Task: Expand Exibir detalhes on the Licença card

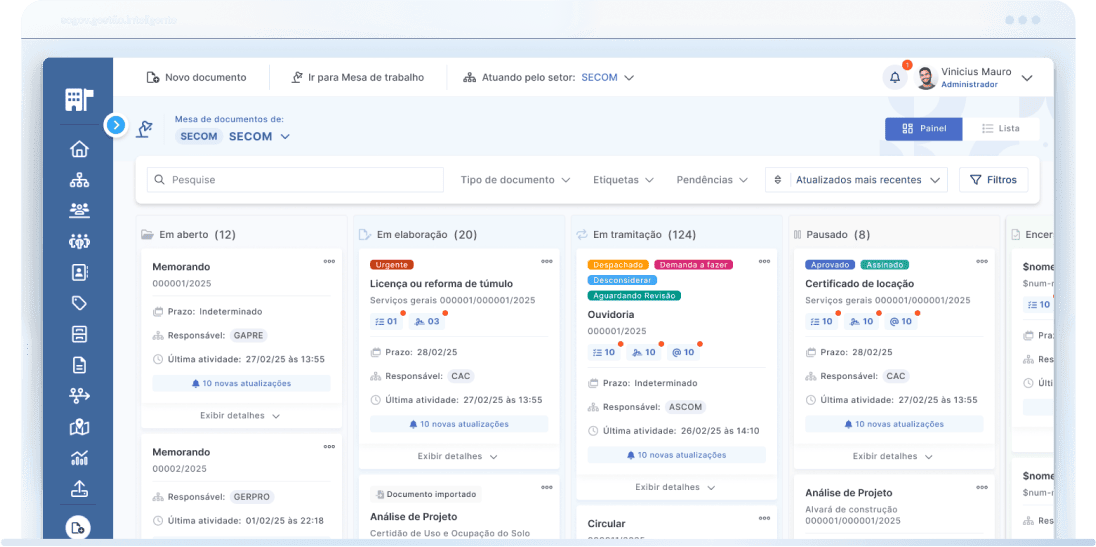Action: (459, 456)
